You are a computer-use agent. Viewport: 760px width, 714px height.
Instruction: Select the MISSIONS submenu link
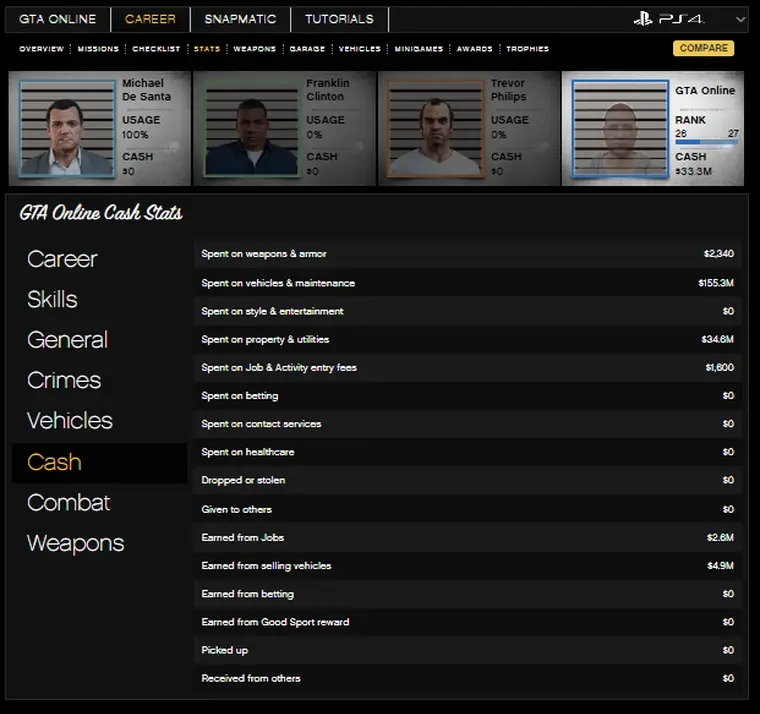point(98,49)
